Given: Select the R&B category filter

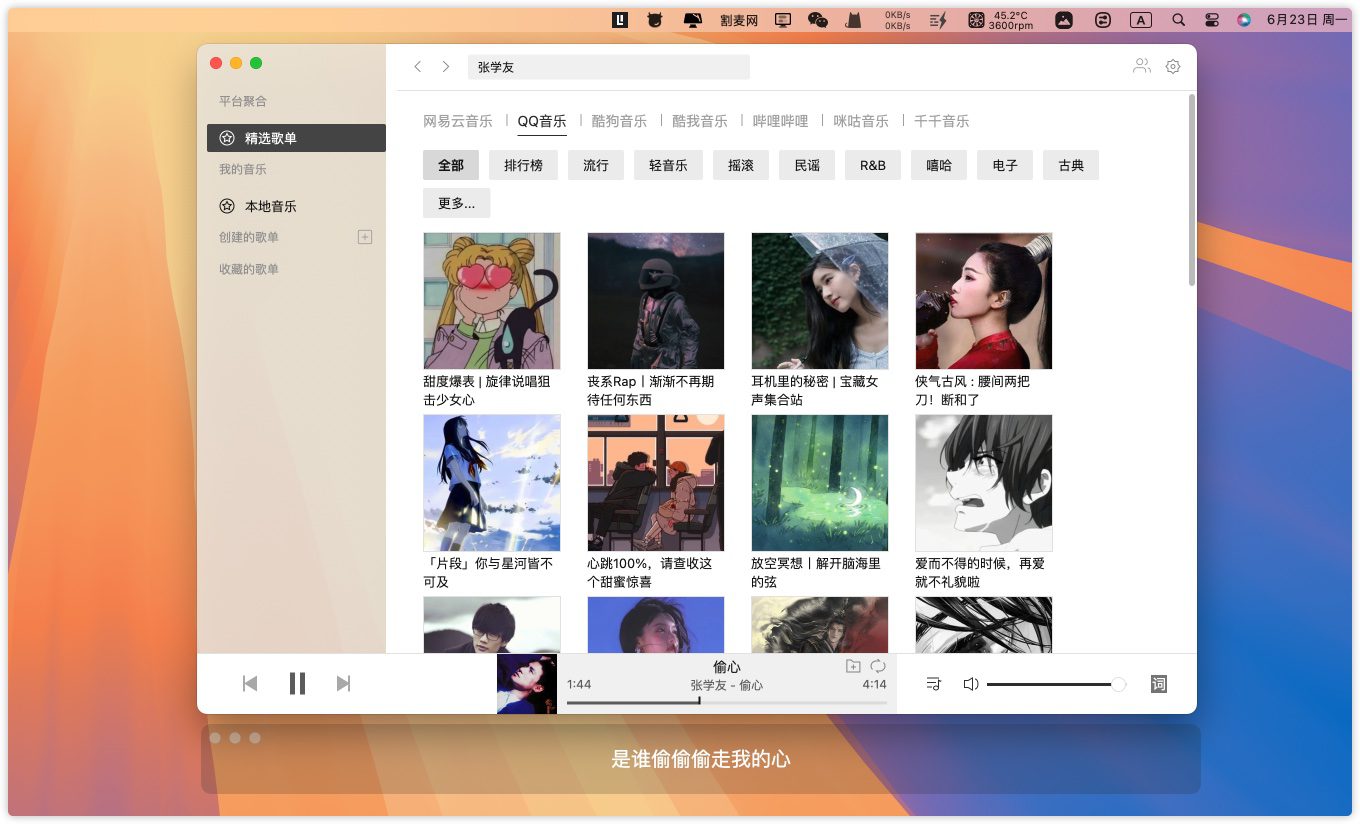Looking at the screenshot, I should point(873,165).
